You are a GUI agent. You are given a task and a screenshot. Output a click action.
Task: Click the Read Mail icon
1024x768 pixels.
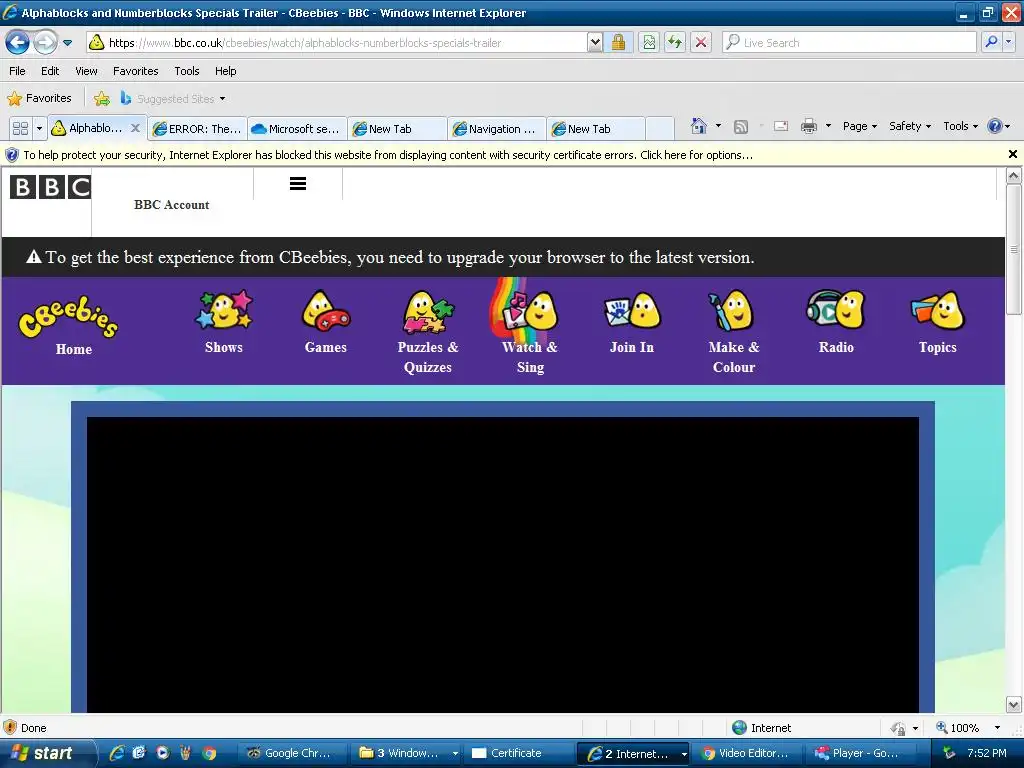pos(781,126)
